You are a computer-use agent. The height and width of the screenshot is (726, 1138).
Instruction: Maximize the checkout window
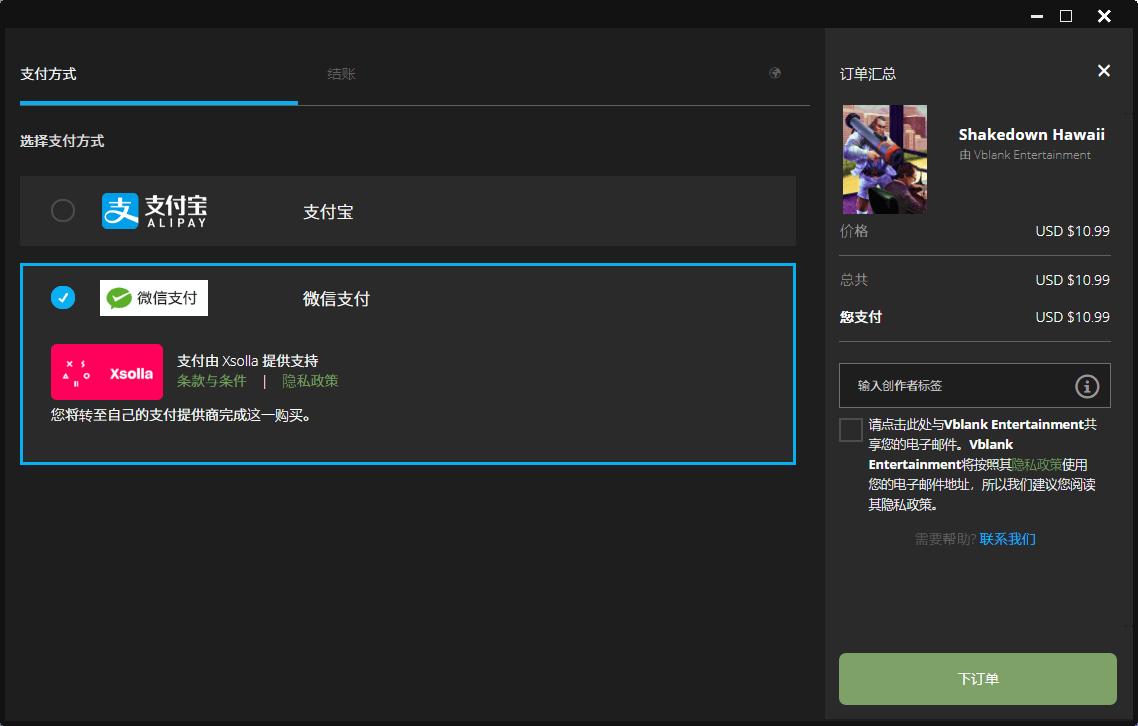tap(1066, 16)
